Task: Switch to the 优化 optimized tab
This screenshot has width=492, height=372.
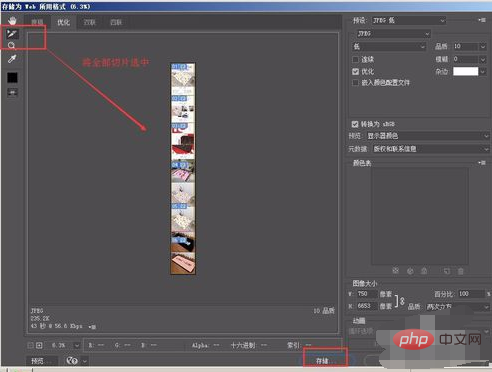Action: (x=63, y=22)
